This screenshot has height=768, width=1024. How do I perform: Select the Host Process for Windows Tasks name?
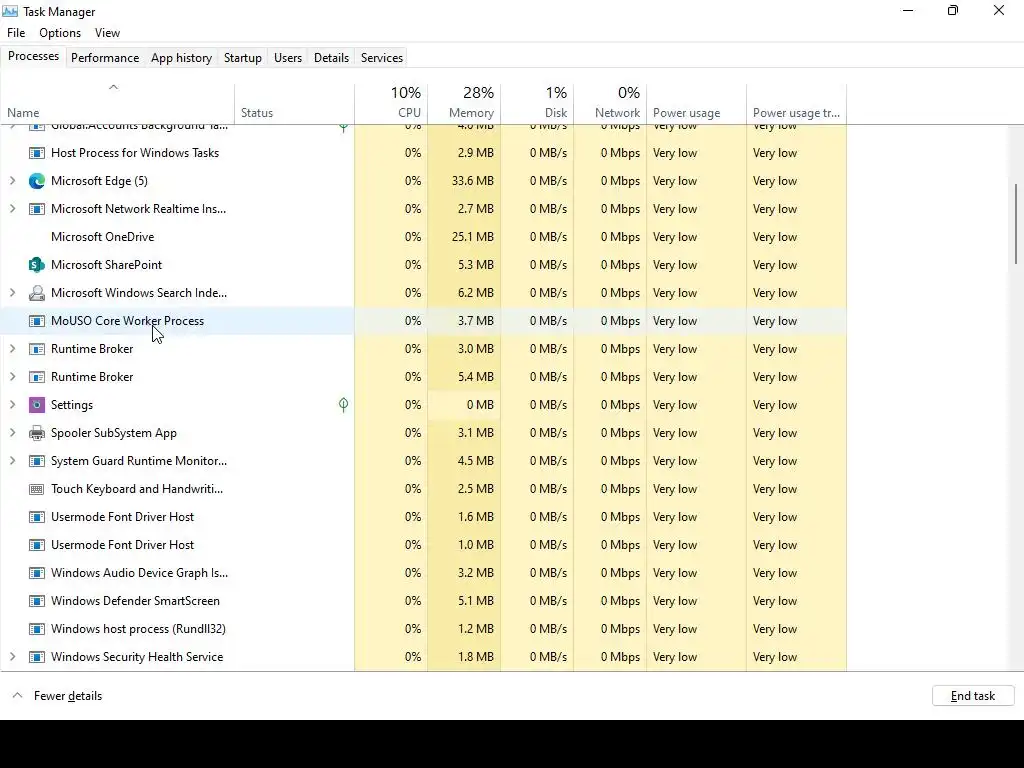coord(135,153)
